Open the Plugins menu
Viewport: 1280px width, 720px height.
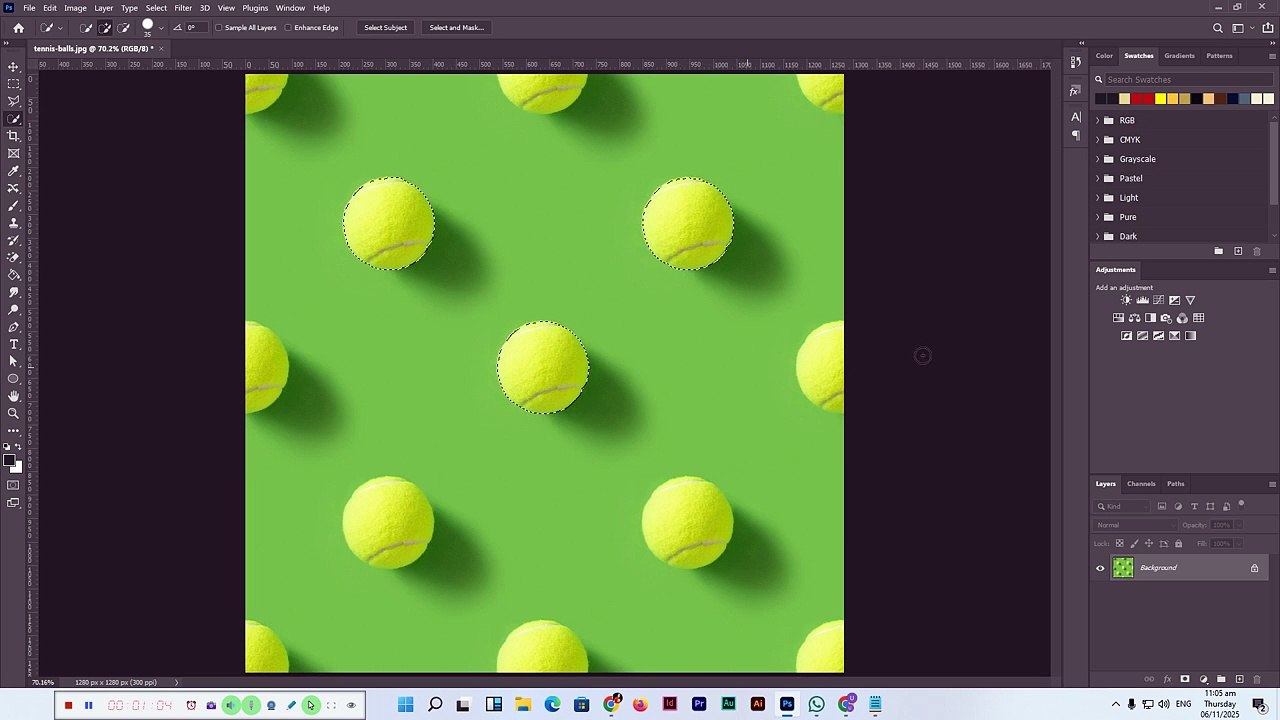[255, 8]
